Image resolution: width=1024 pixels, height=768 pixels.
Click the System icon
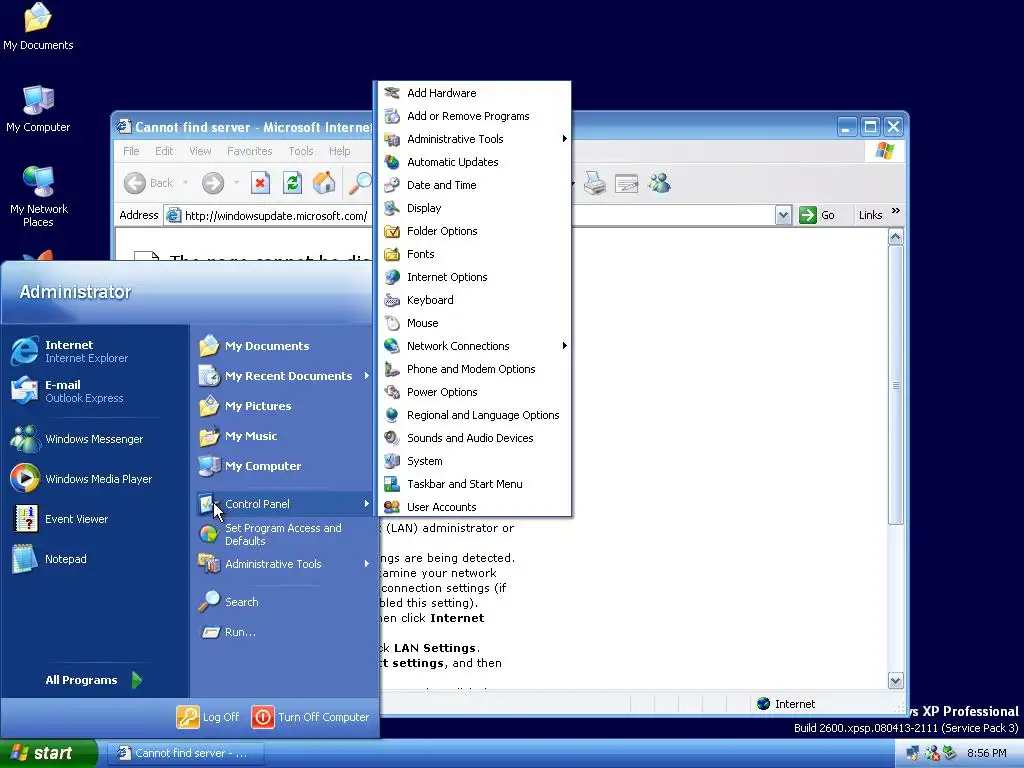pos(392,460)
